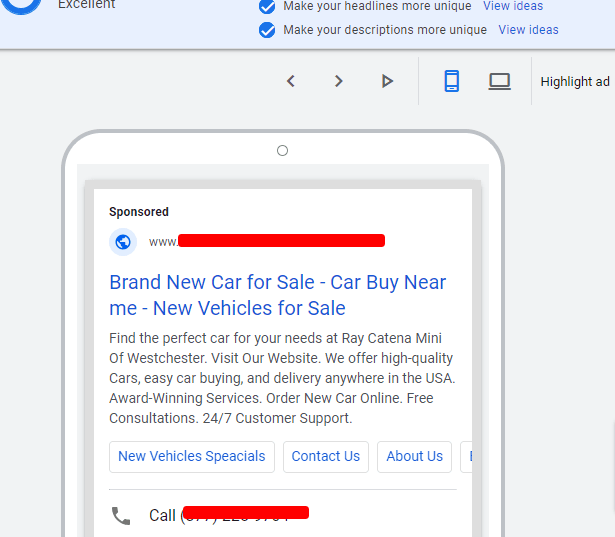
Task: Go to the previous ad preview
Action: [291, 81]
